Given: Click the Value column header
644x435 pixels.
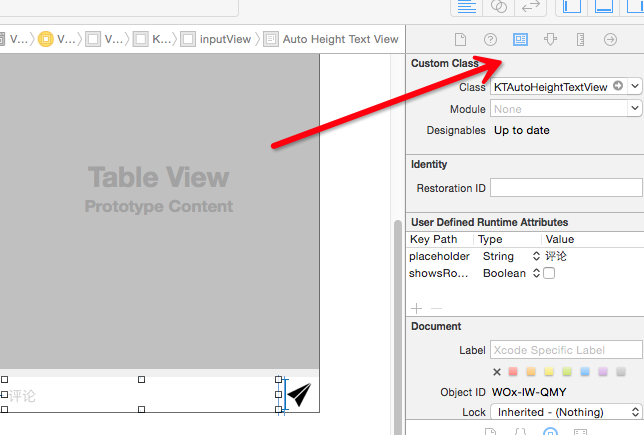Looking at the screenshot, I should [x=560, y=239].
